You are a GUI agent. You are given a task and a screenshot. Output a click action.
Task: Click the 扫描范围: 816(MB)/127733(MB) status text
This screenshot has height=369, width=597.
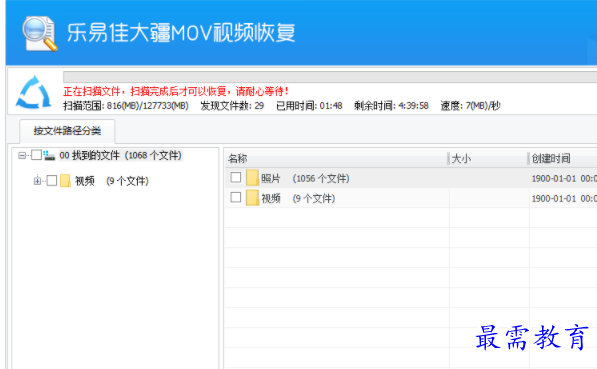click(x=126, y=105)
